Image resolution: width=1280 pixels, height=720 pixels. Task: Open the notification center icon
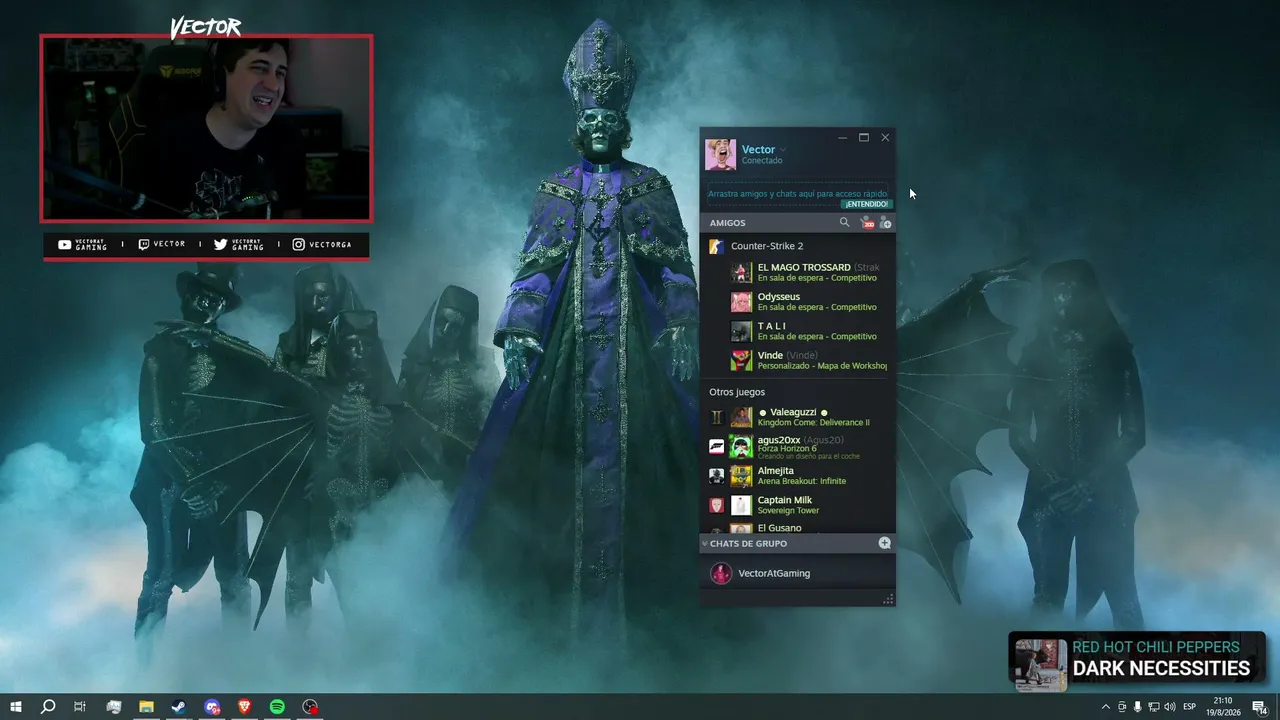(1259, 707)
